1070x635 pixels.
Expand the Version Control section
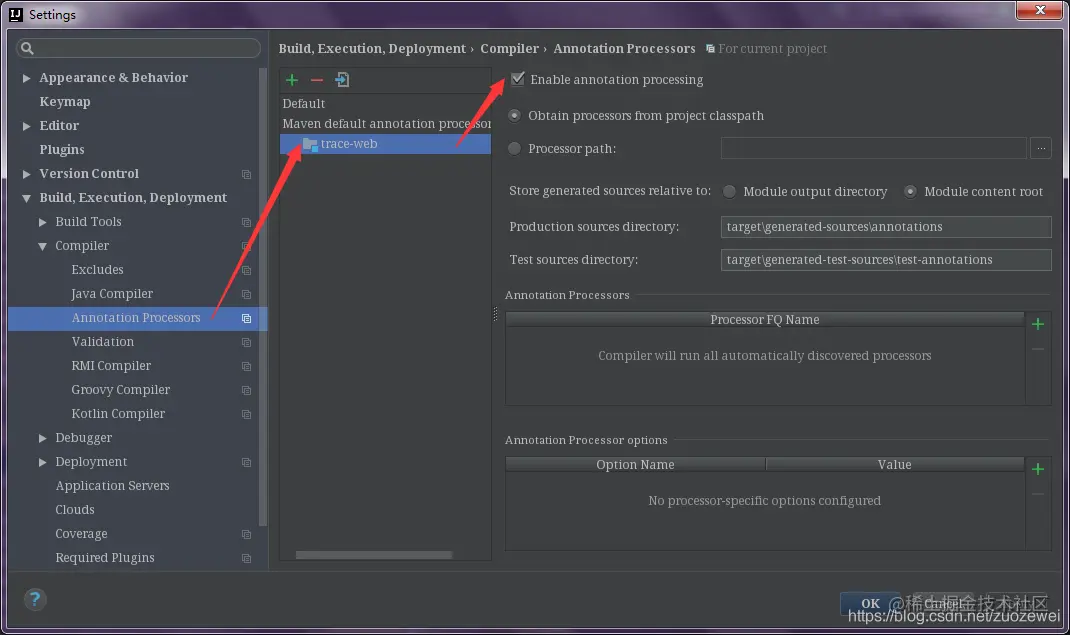tap(27, 174)
